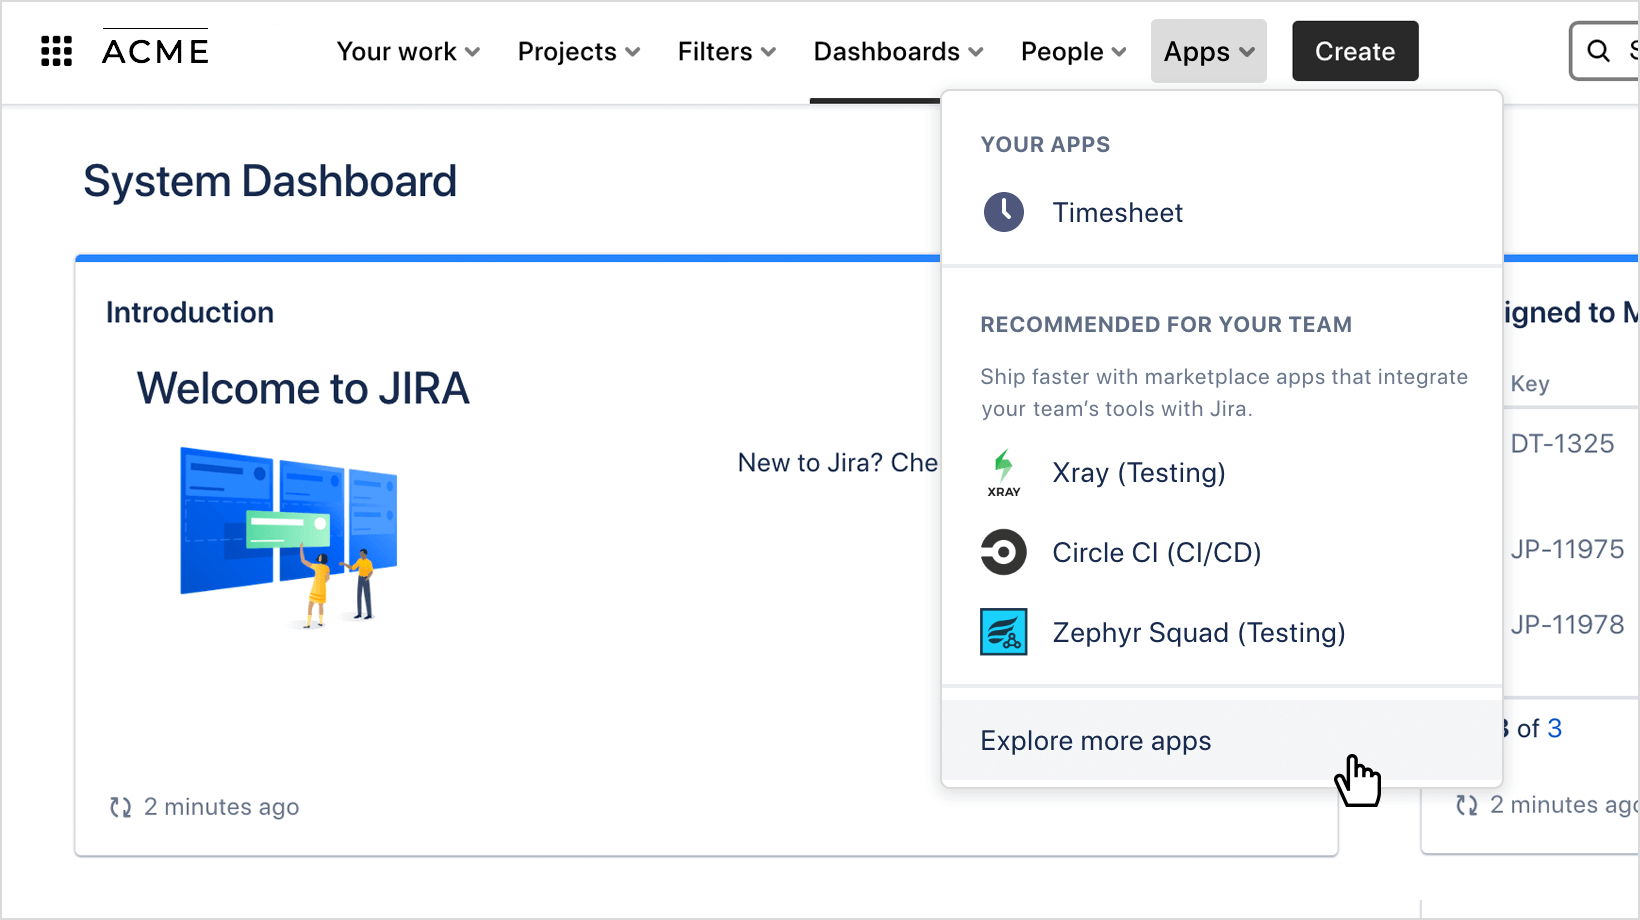Click RECOMMENDED FOR YOUR TEAM label
The width and height of the screenshot is (1640, 920).
pos(1166,325)
